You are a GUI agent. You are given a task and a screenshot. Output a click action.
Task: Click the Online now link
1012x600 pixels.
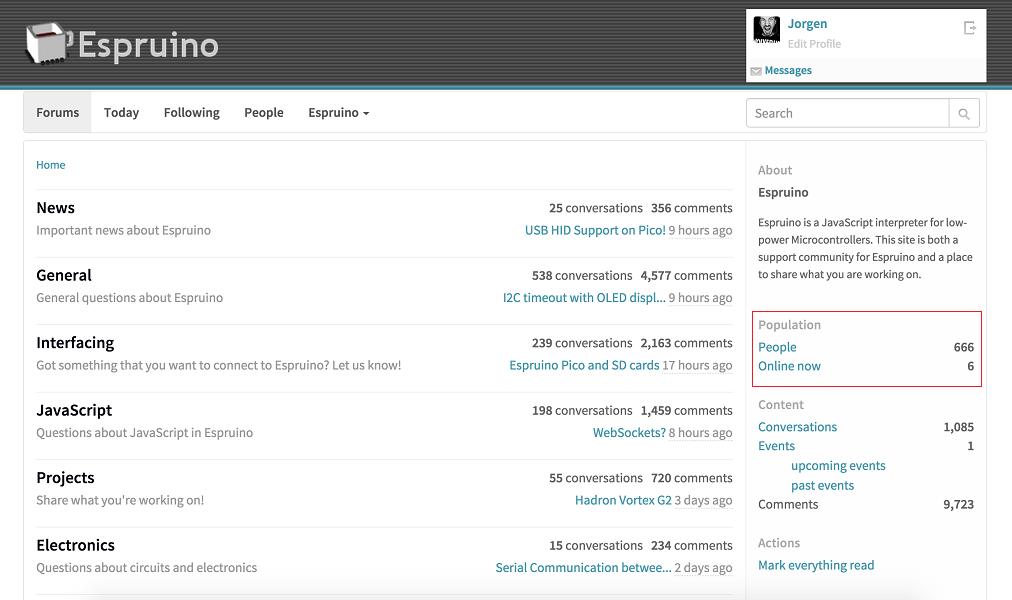[x=789, y=366]
